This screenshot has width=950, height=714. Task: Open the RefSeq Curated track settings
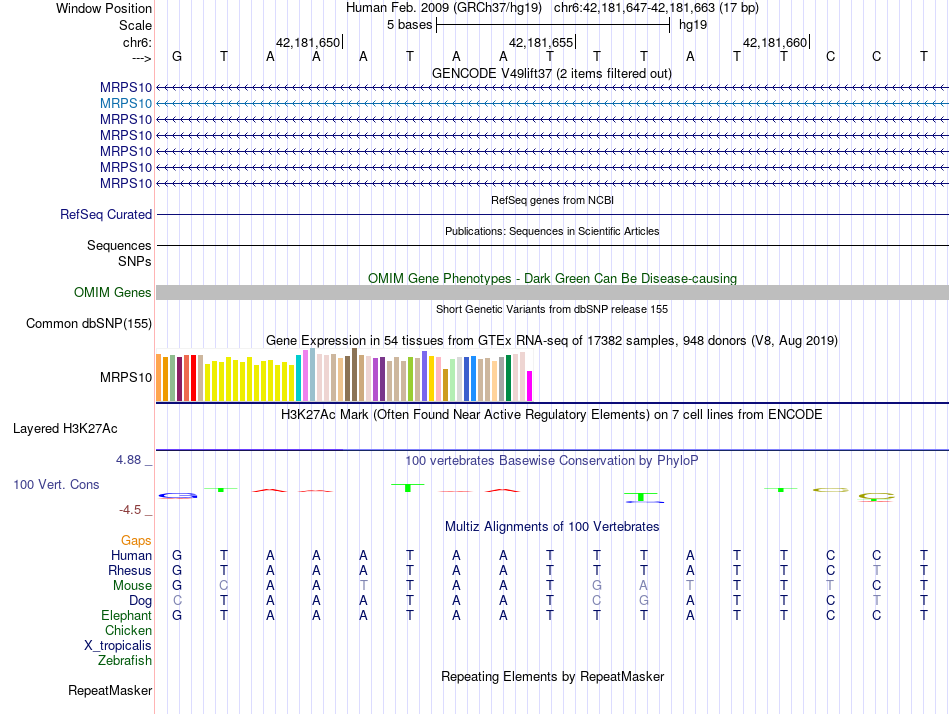(106, 214)
